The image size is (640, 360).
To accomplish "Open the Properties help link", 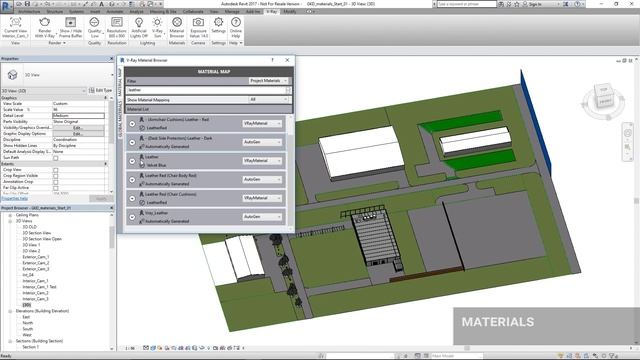I will (15, 199).
